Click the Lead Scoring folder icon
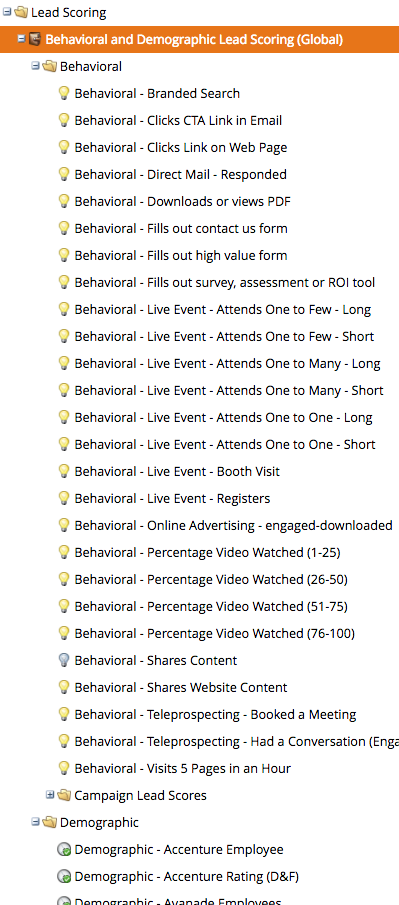 [x=21, y=12]
